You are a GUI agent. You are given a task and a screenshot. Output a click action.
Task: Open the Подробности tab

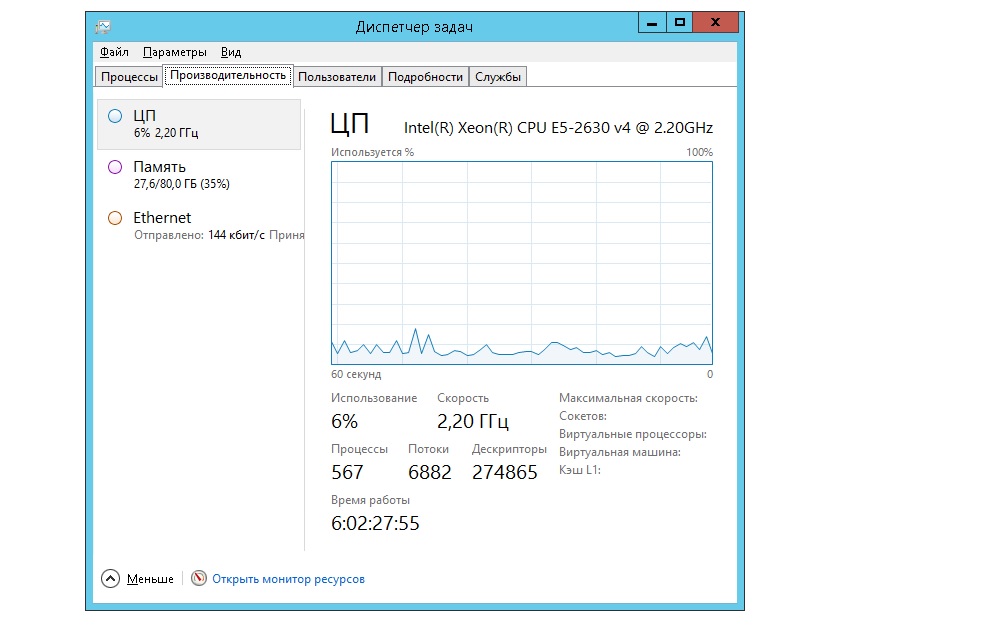[x=426, y=76]
